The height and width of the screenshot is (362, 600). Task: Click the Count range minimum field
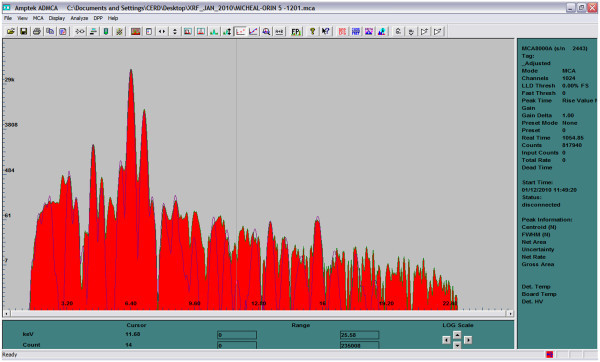[x=237, y=345]
